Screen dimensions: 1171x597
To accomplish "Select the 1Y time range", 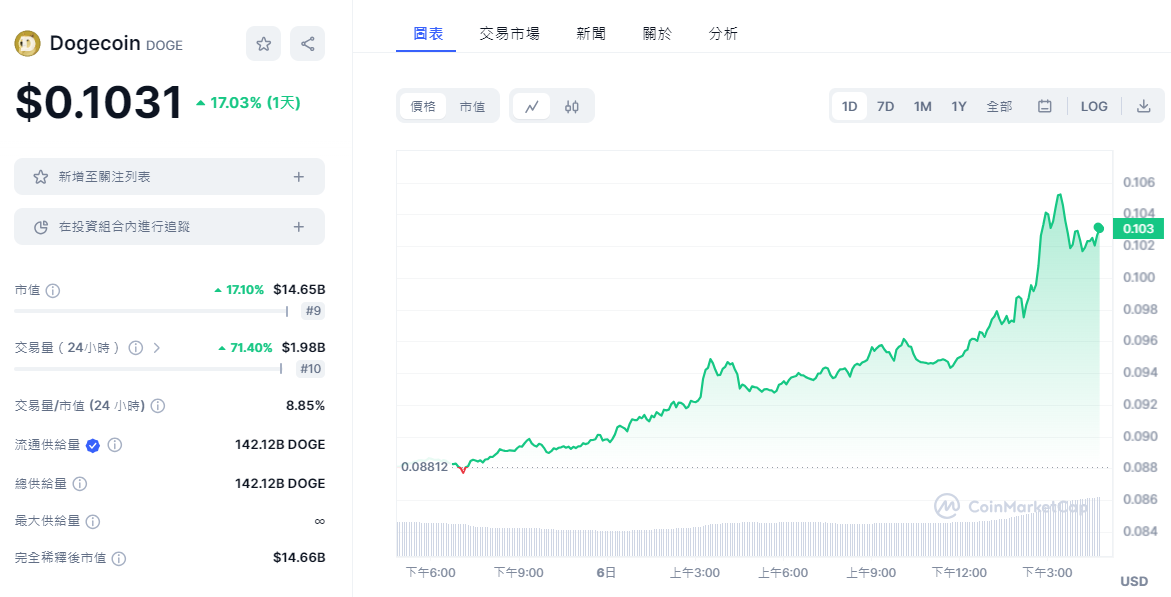I will pos(959,106).
